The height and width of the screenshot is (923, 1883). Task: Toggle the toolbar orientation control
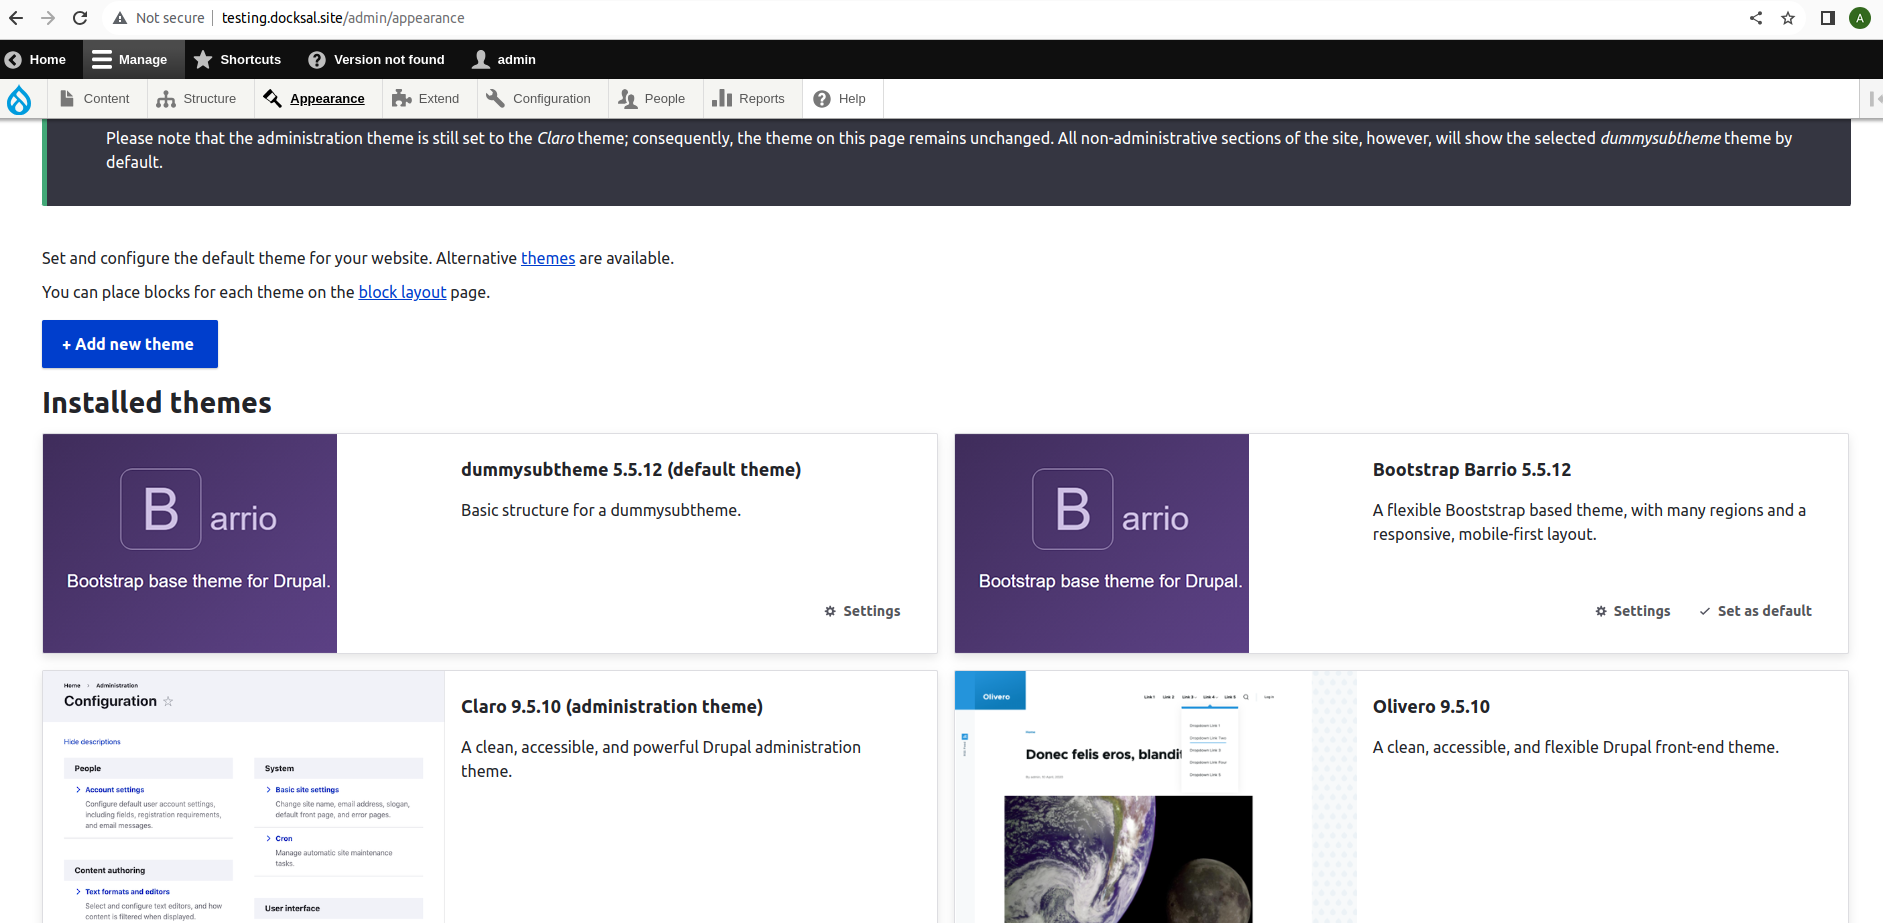[x=1872, y=98]
